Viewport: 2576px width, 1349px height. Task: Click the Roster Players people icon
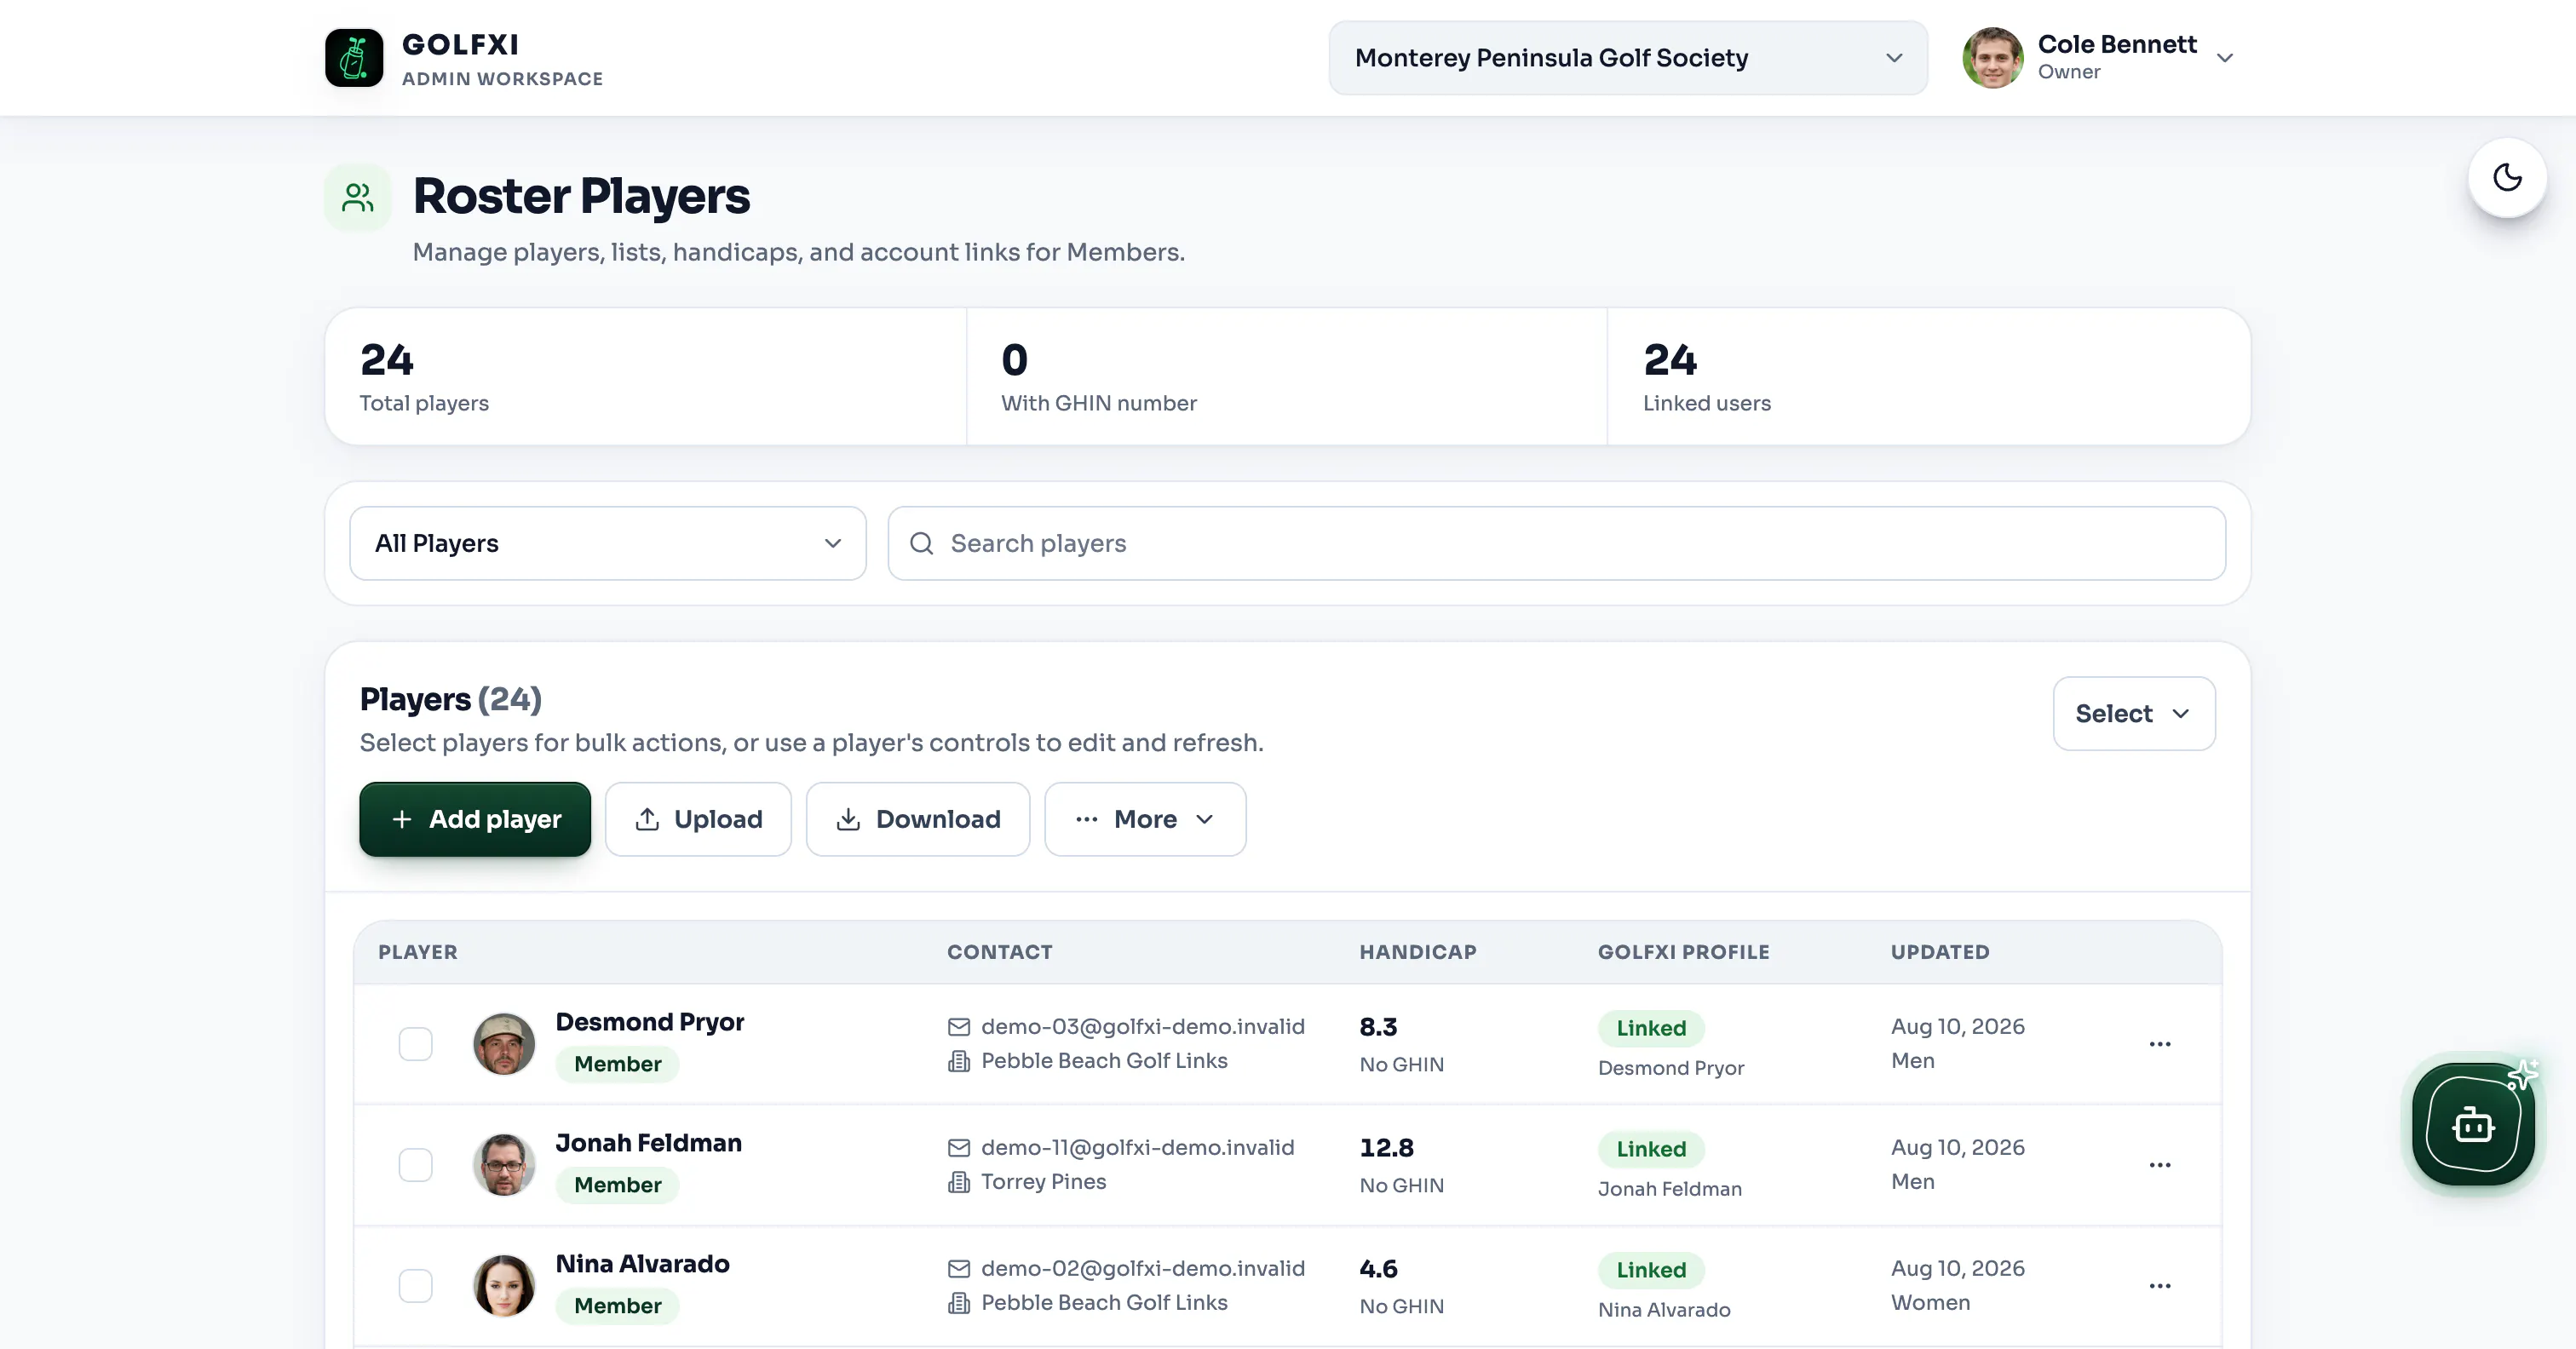click(357, 197)
